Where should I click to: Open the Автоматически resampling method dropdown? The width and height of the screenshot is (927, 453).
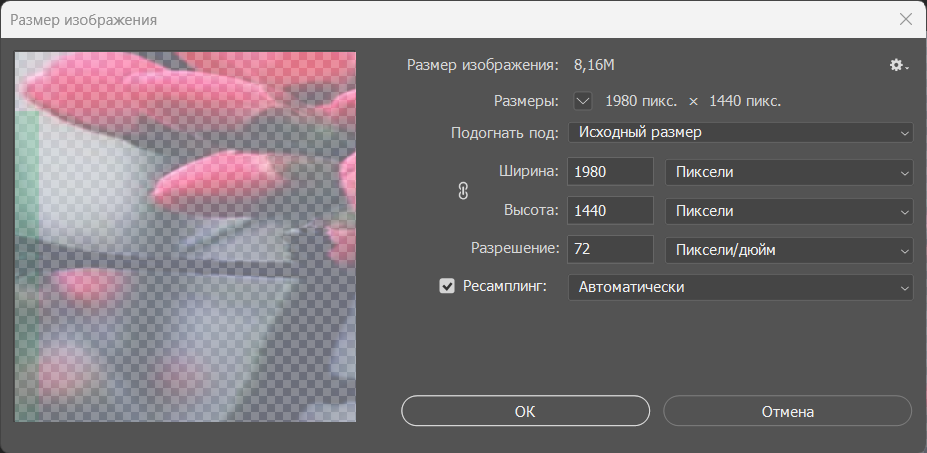pyautogui.click(x=740, y=287)
